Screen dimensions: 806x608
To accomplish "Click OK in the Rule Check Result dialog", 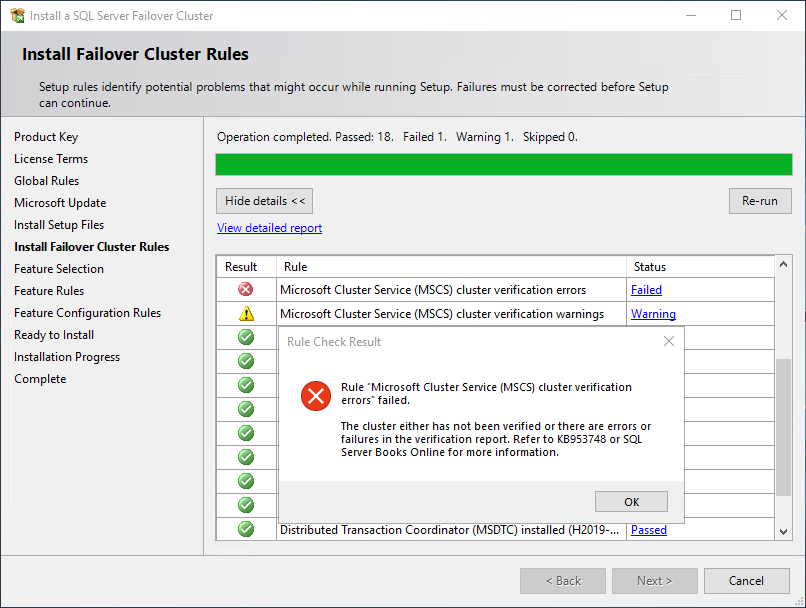I will coord(631,501).
